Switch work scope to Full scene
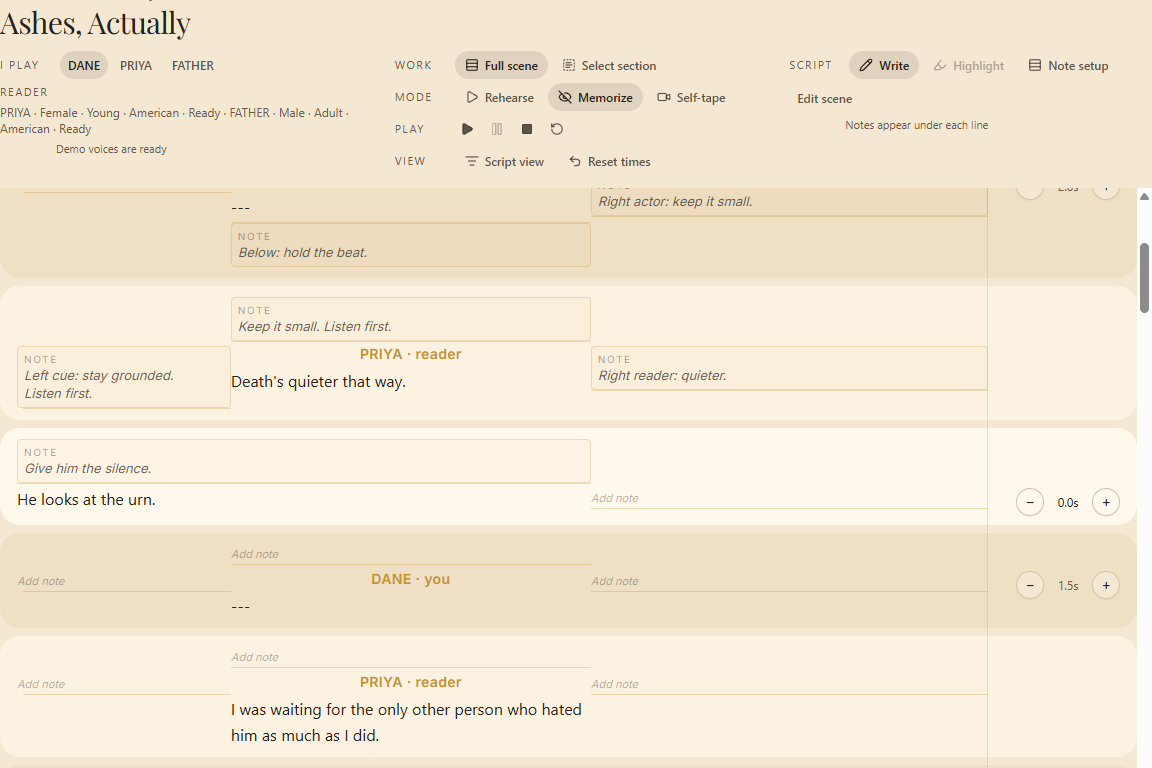The image size is (1152, 768). pyautogui.click(x=501, y=65)
